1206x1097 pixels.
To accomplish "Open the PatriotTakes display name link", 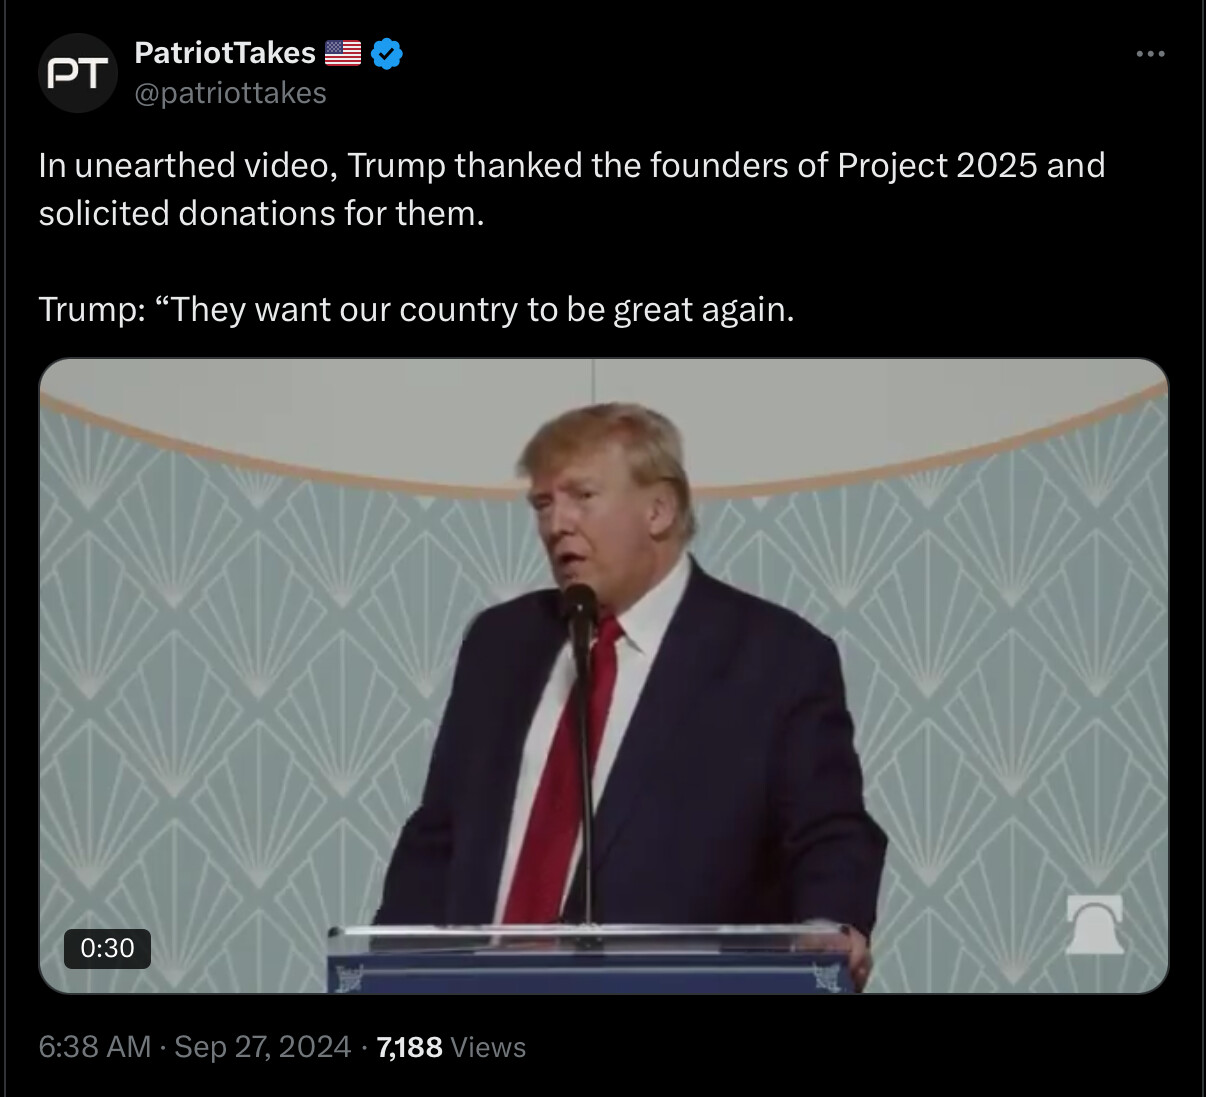I will click(x=225, y=52).
